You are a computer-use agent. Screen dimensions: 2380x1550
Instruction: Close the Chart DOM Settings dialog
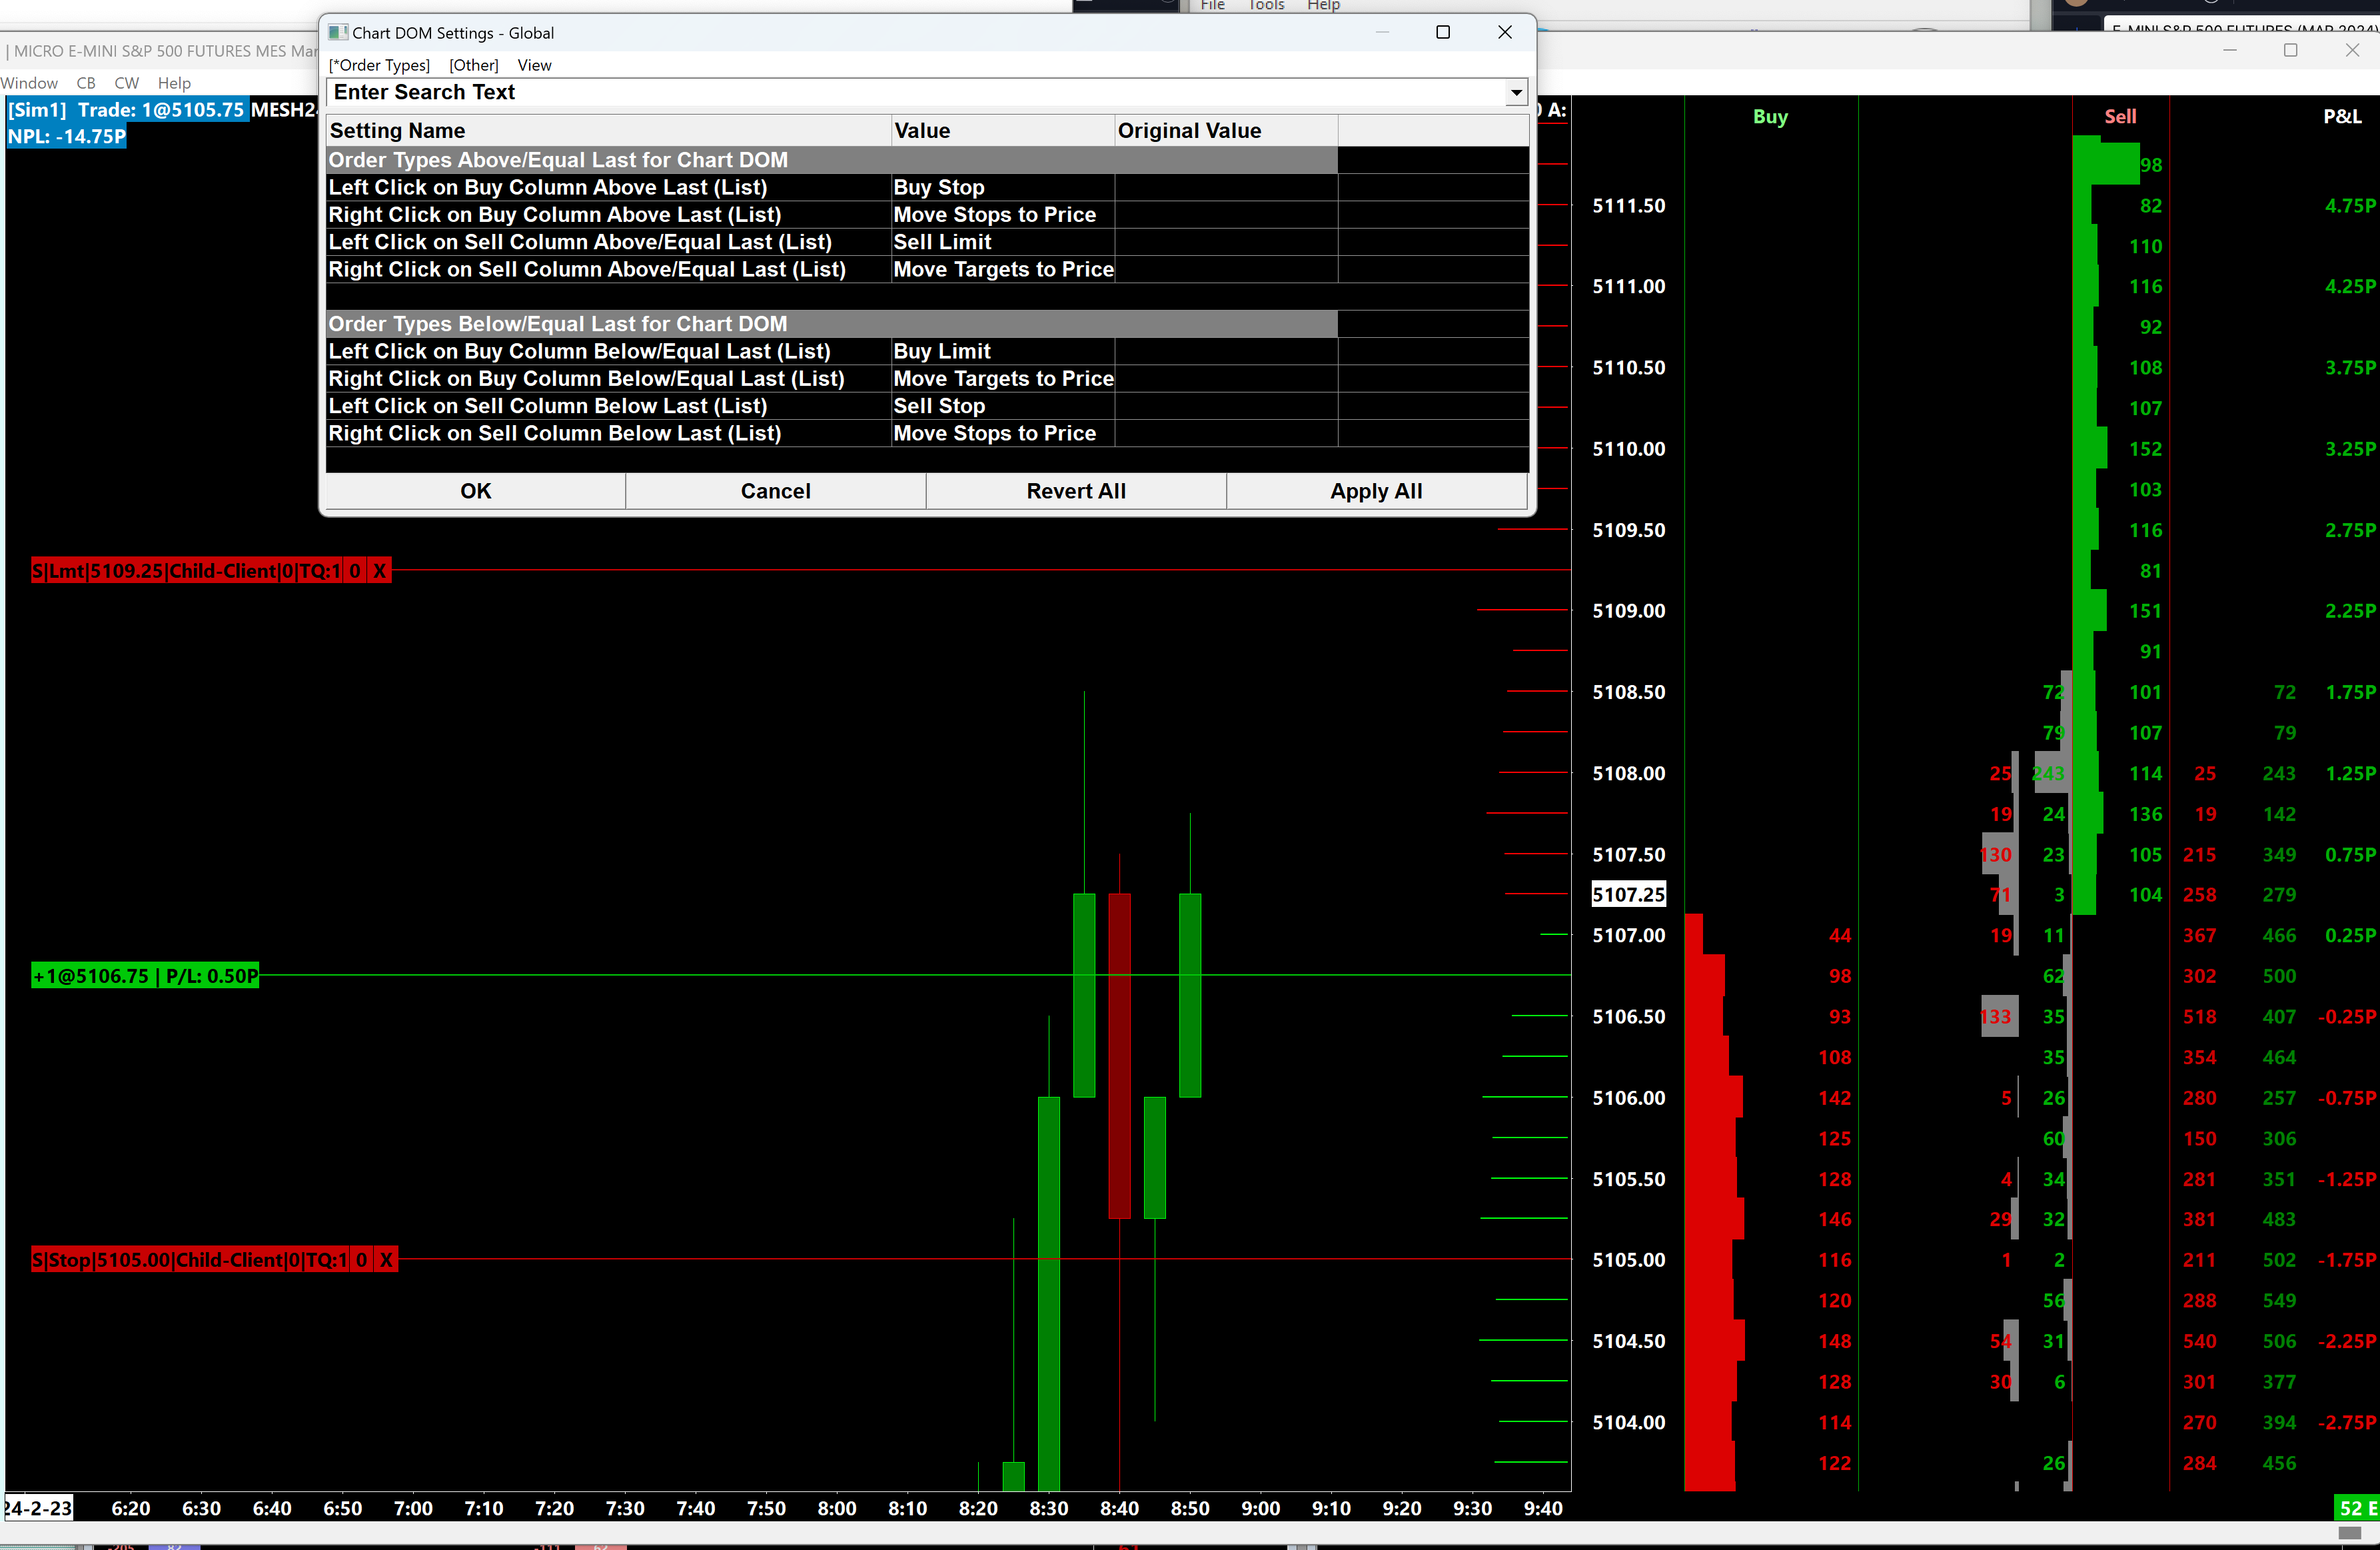point(1504,32)
